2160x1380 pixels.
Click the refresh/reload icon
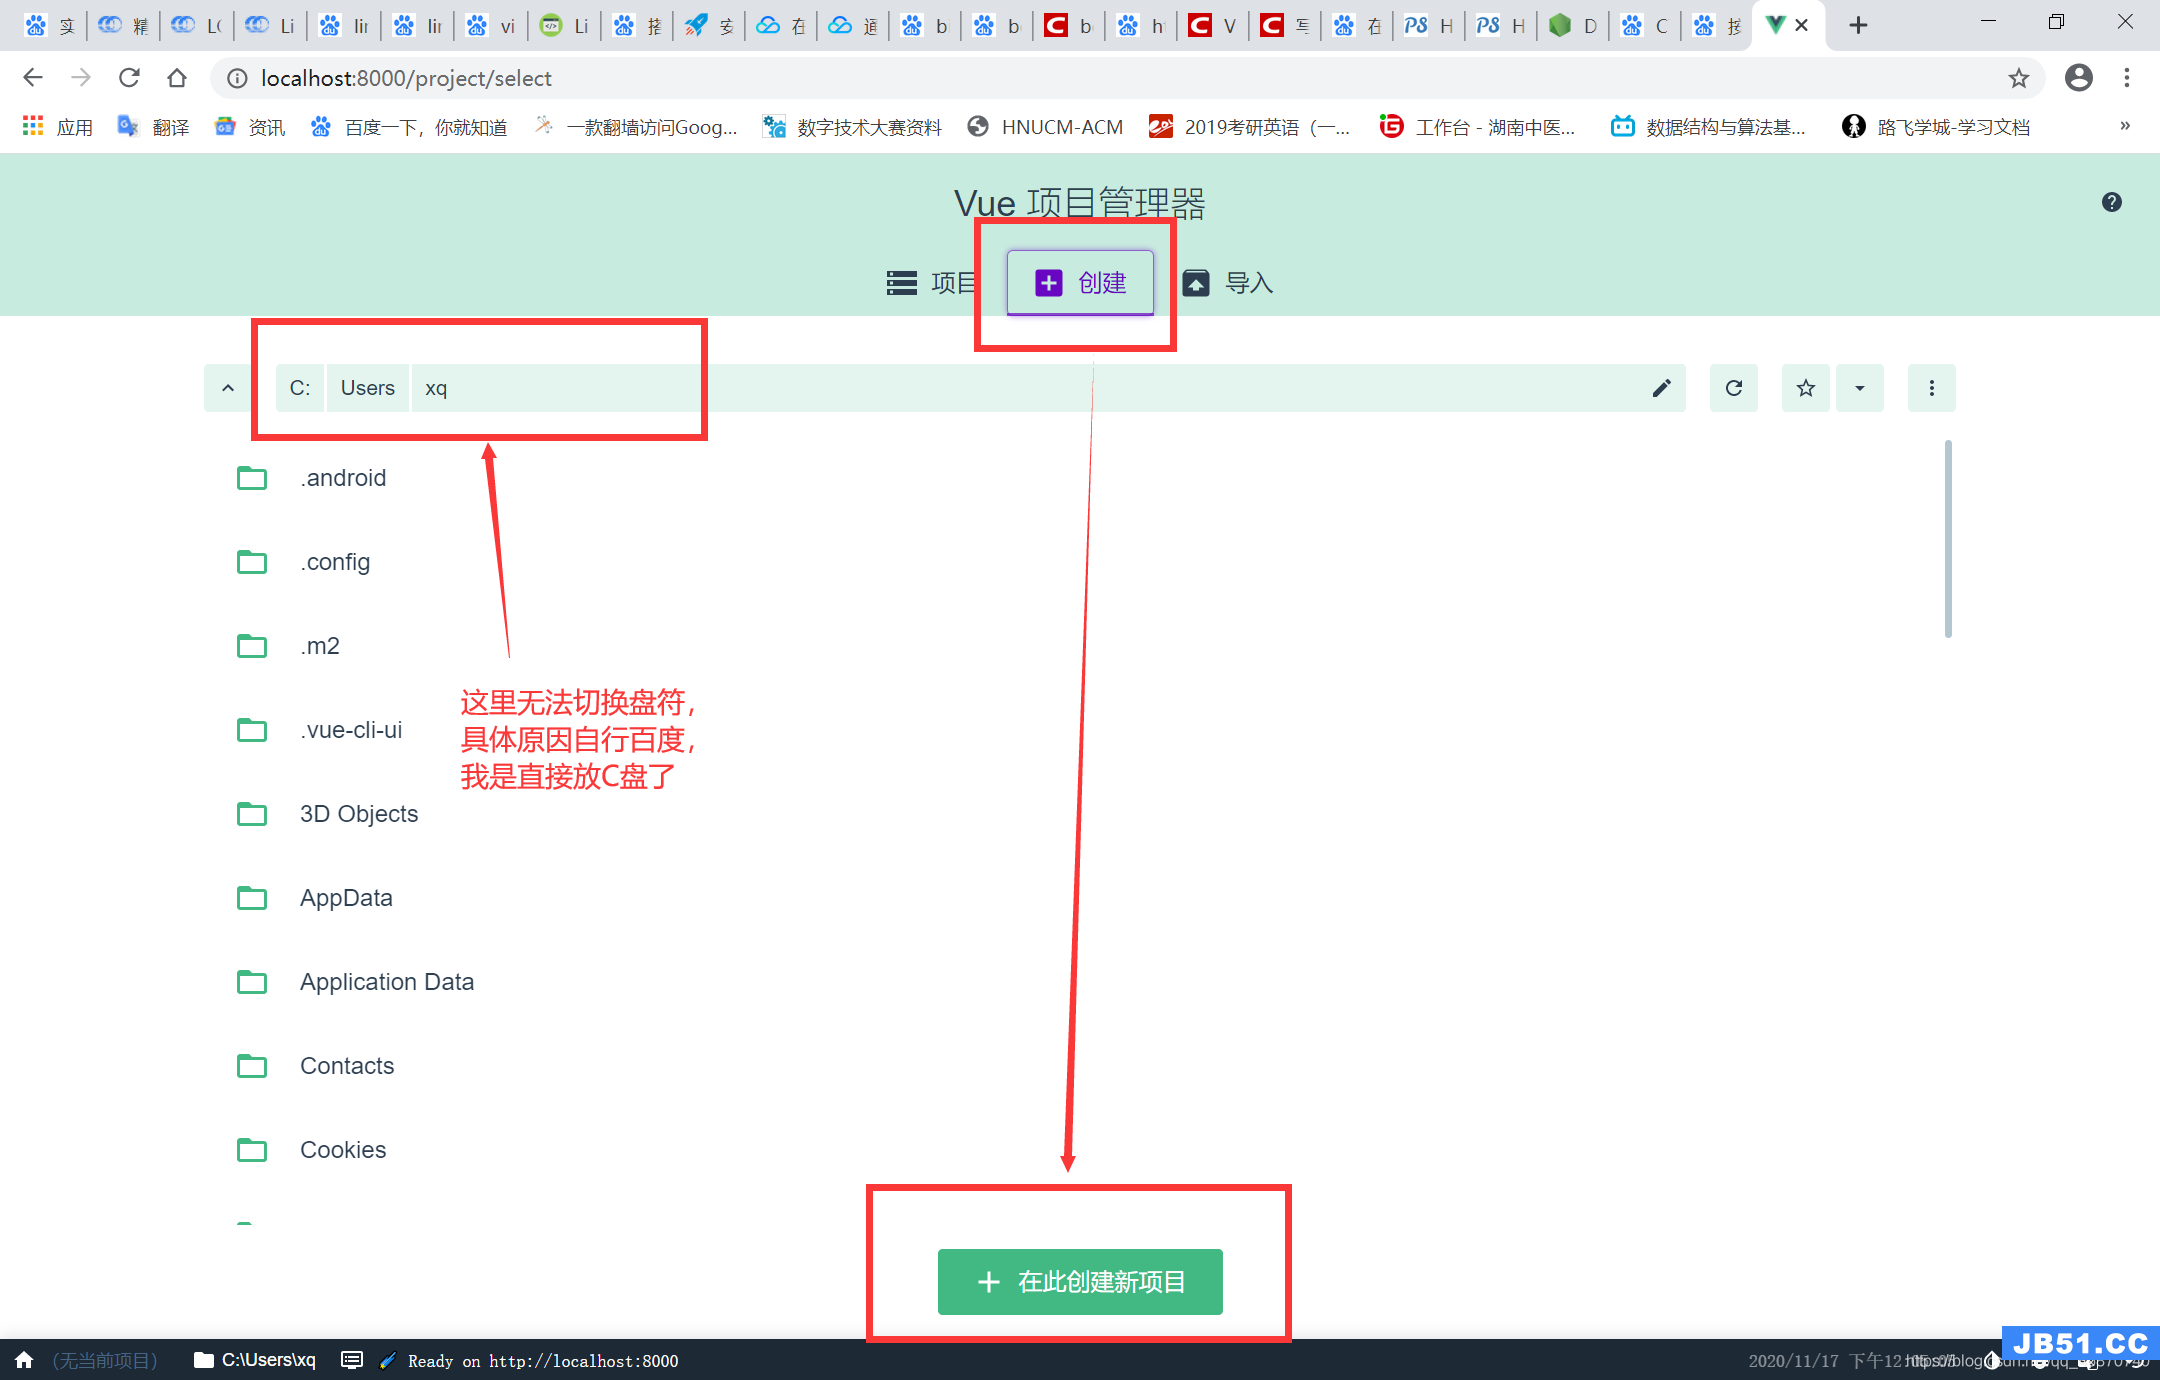point(1733,389)
